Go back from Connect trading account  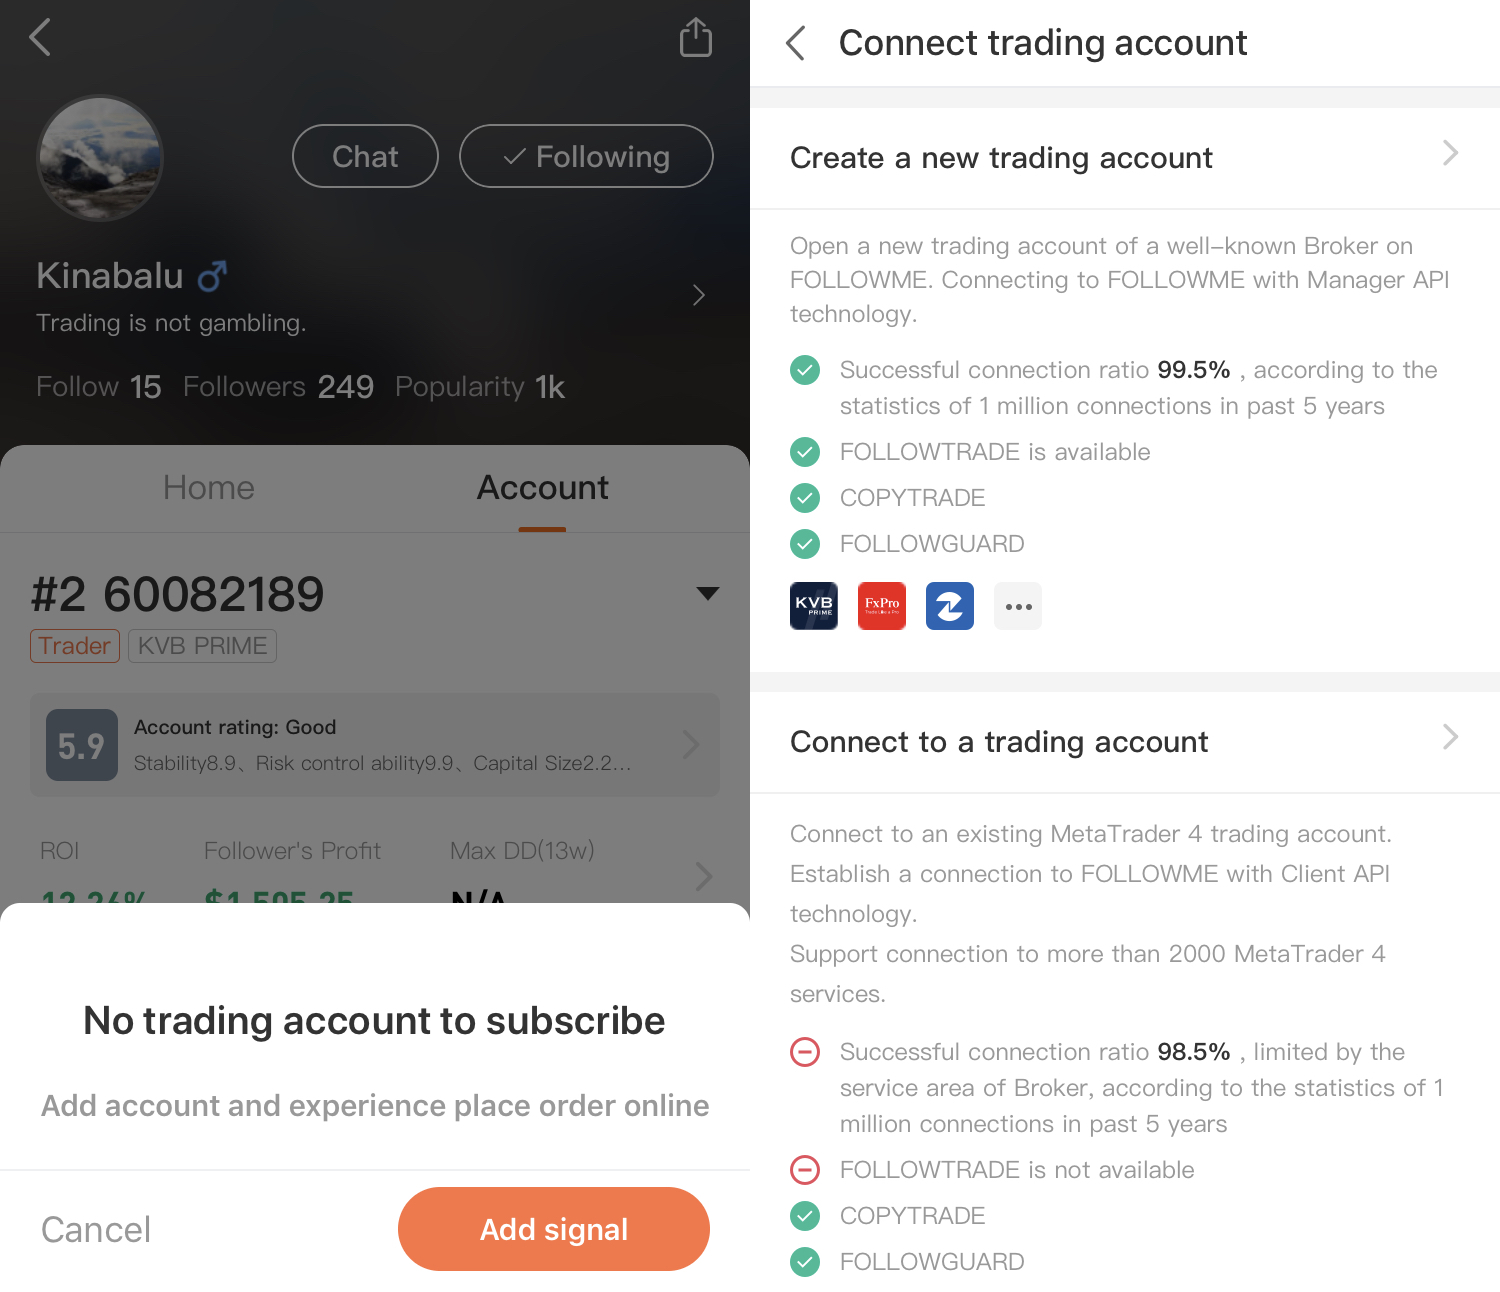point(796,43)
